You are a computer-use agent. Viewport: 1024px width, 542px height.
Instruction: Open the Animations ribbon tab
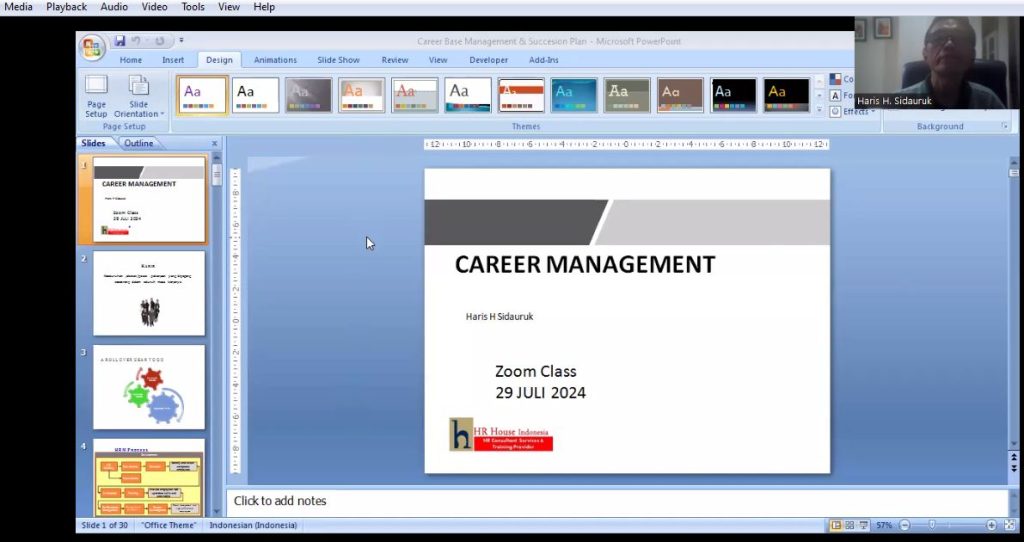click(x=274, y=60)
